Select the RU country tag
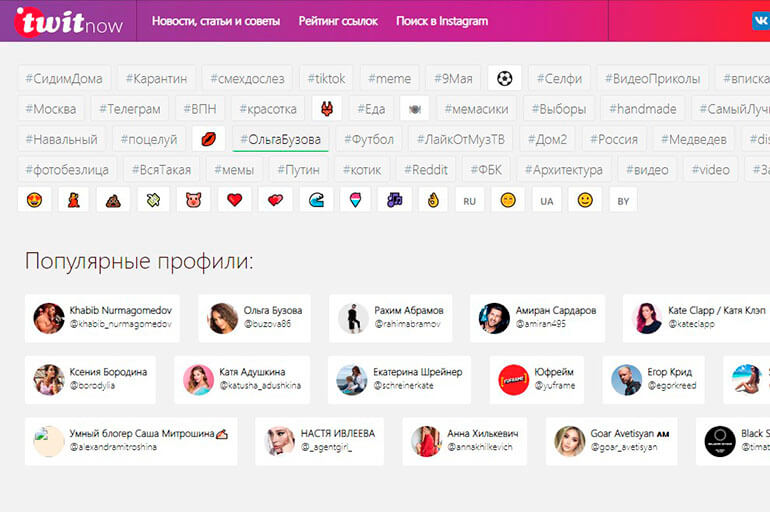Screen dimensions: 770x512 (x=469, y=200)
